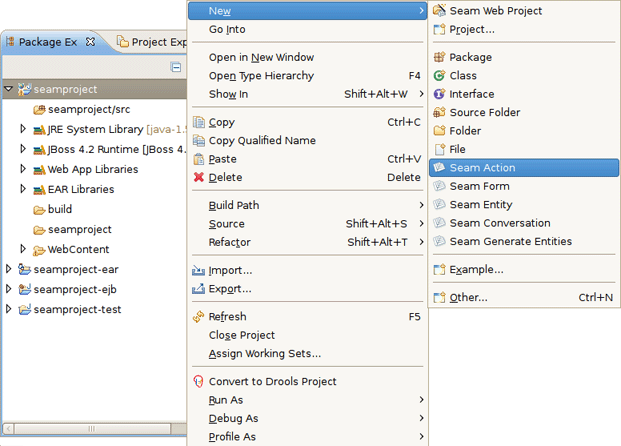Expand the WebContent folder
621x446 pixels.
coord(24,249)
